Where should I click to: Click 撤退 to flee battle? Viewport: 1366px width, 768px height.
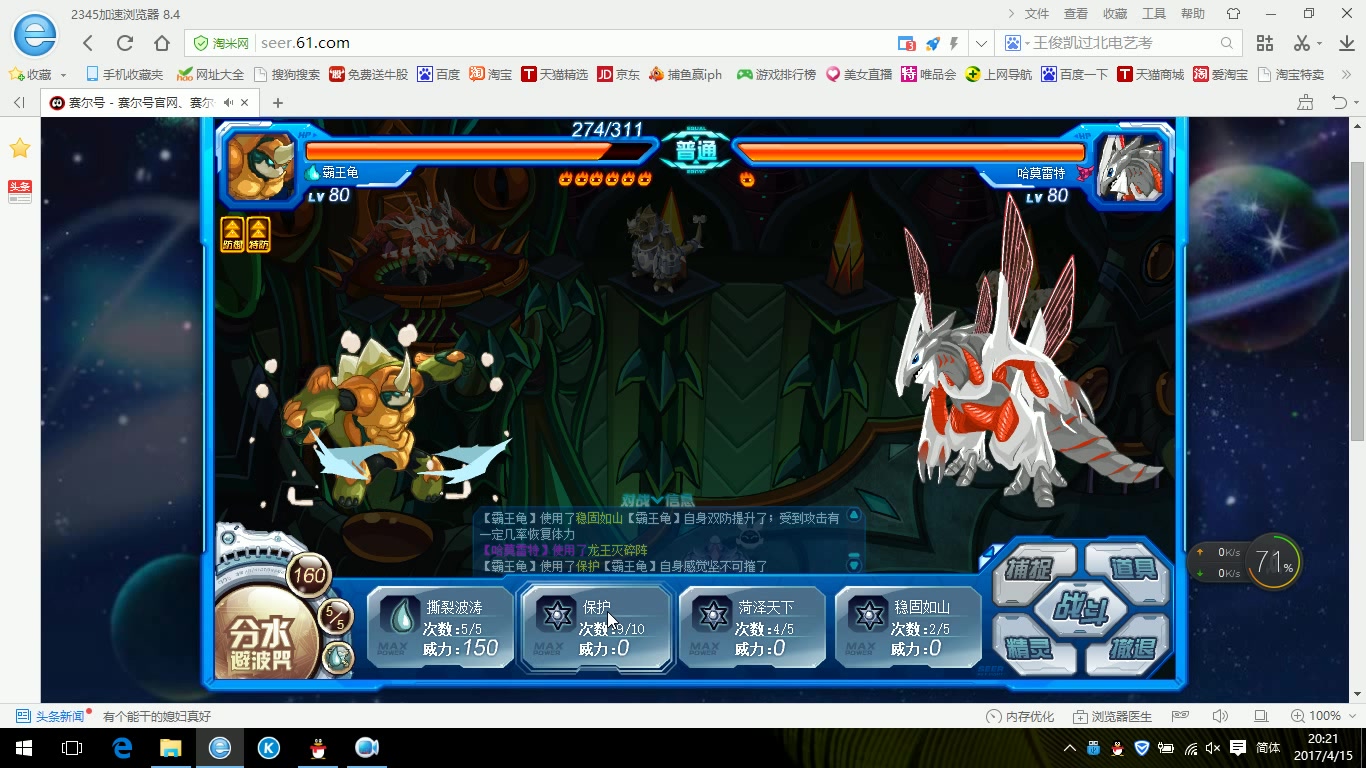(x=1130, y=648)
